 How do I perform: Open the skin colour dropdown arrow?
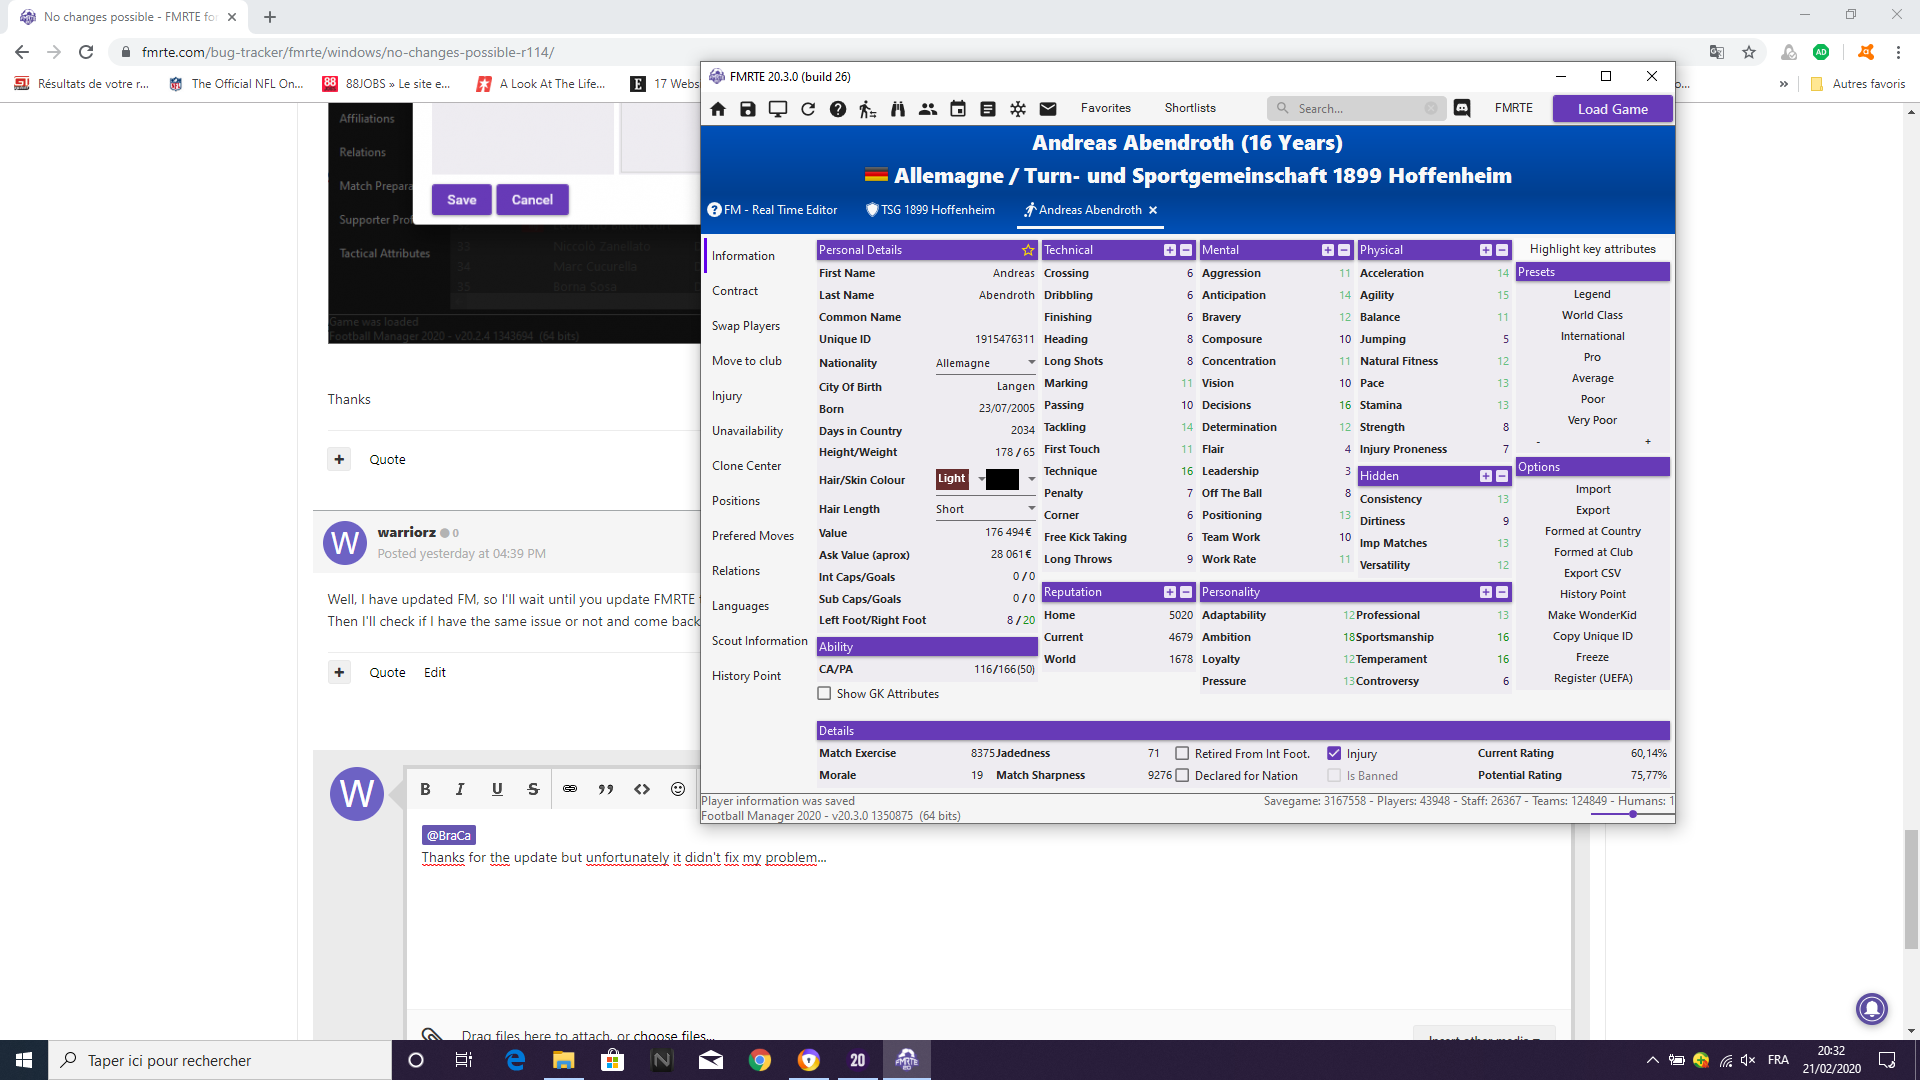[x=1031, y=479]
